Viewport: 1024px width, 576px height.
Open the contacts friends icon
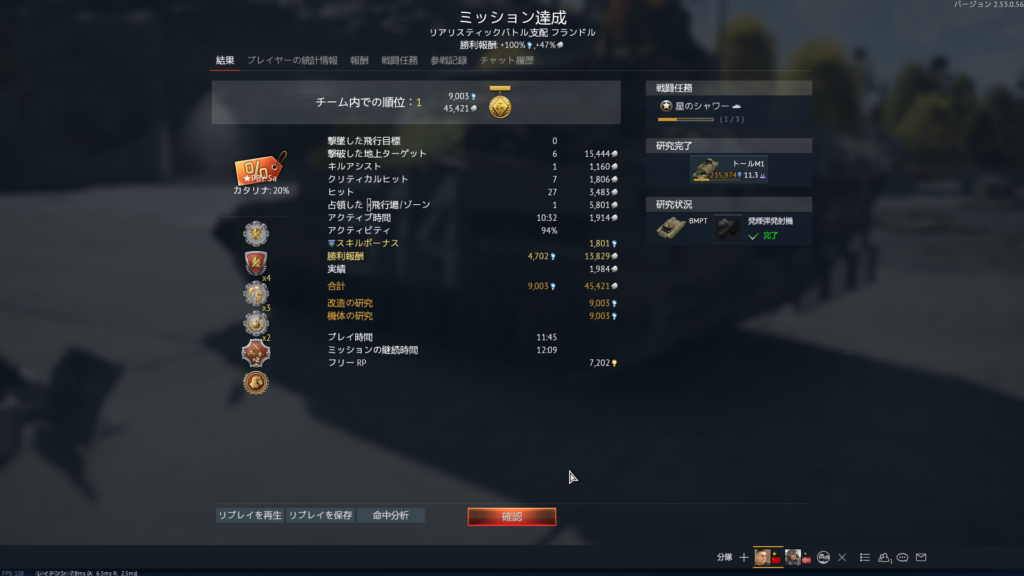884,557
